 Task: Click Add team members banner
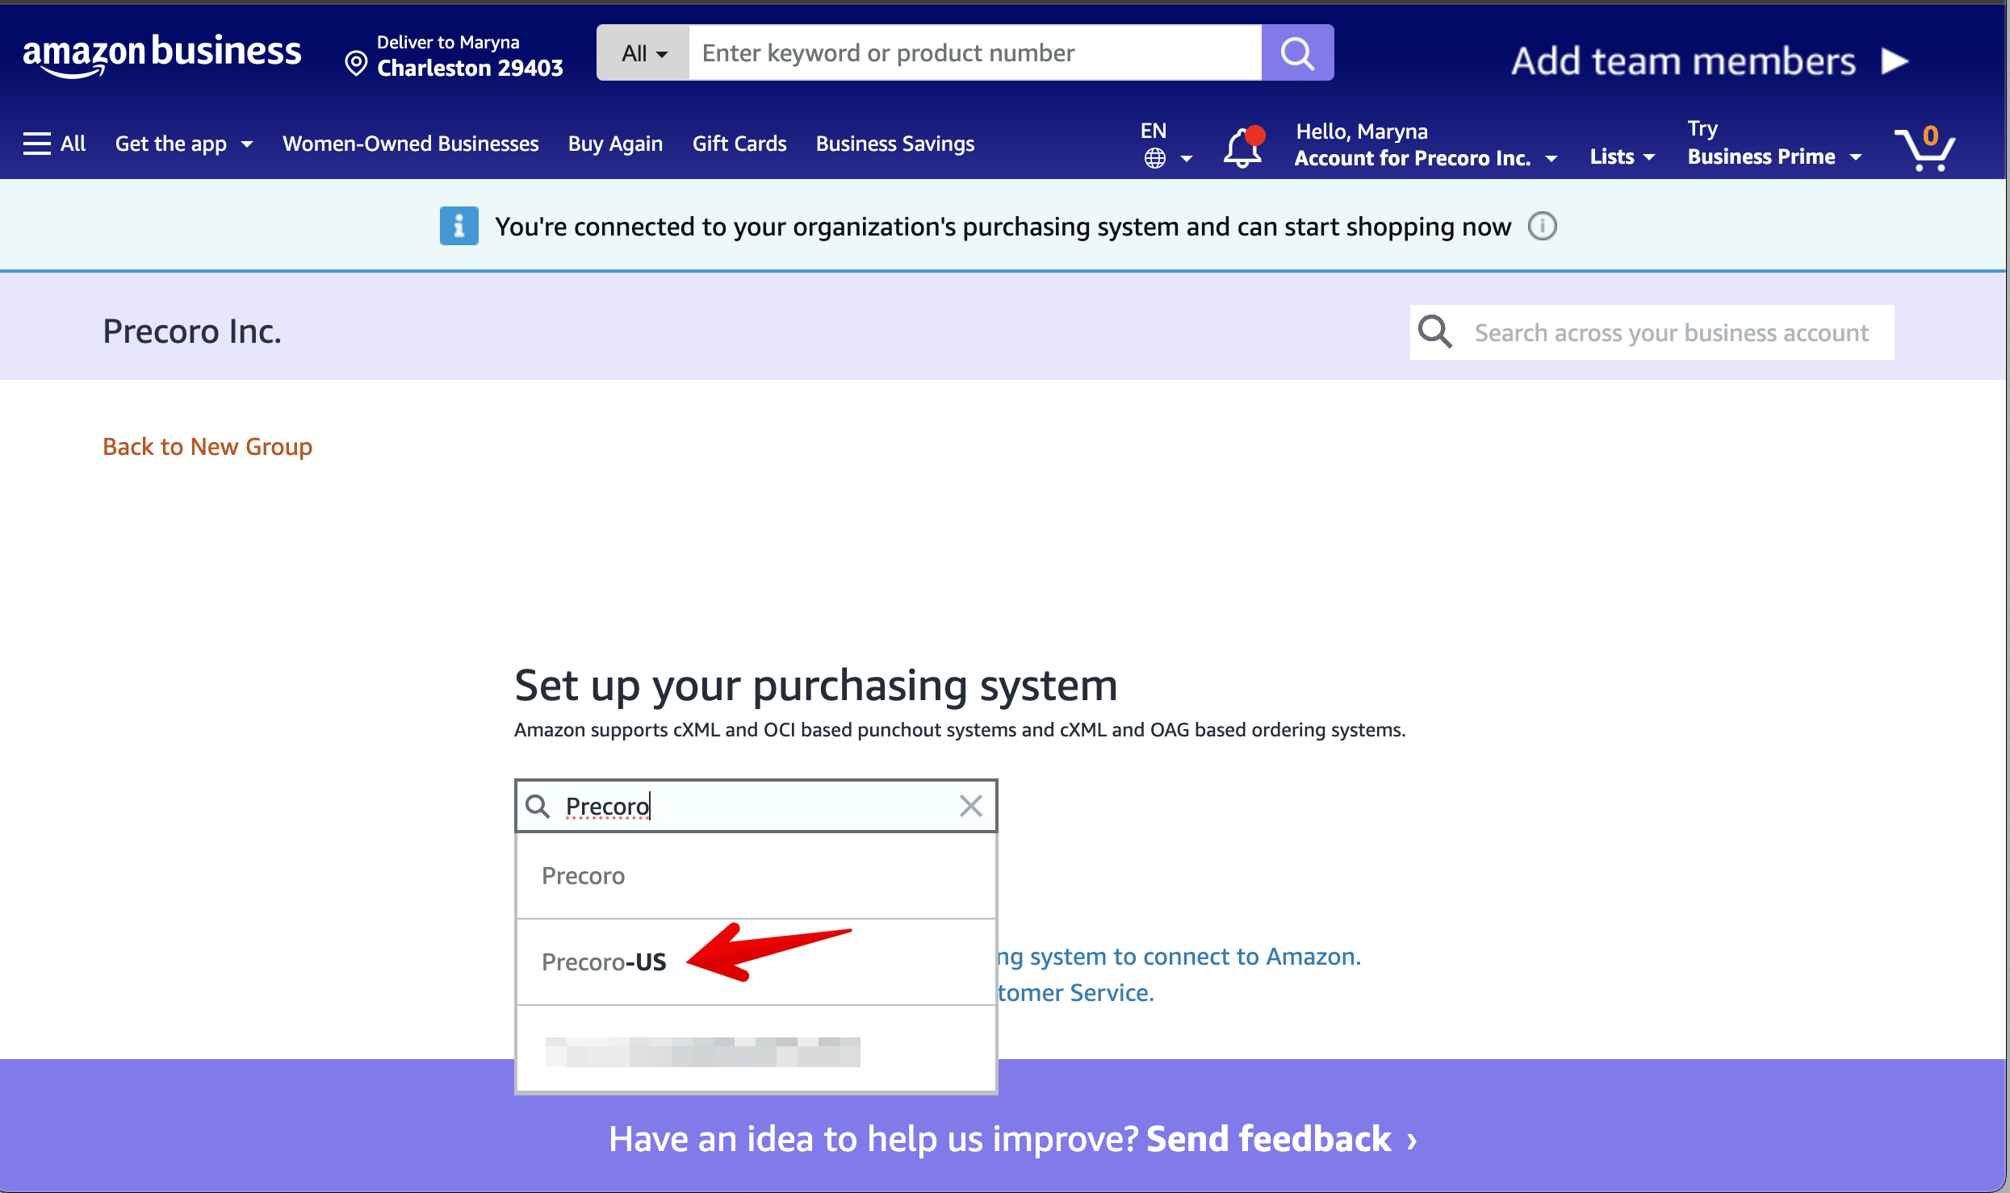tap(1709, 61)
